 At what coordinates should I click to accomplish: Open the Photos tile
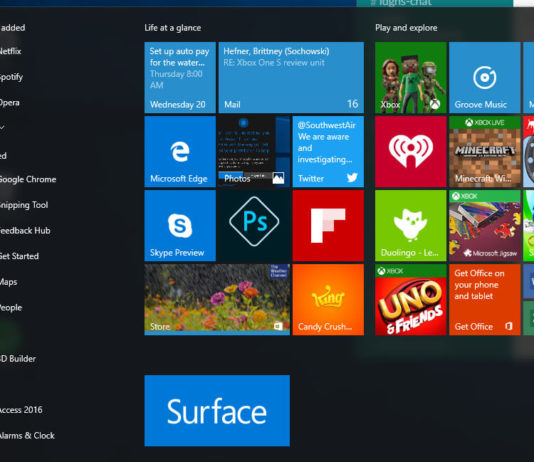click(x=254, y=152)
